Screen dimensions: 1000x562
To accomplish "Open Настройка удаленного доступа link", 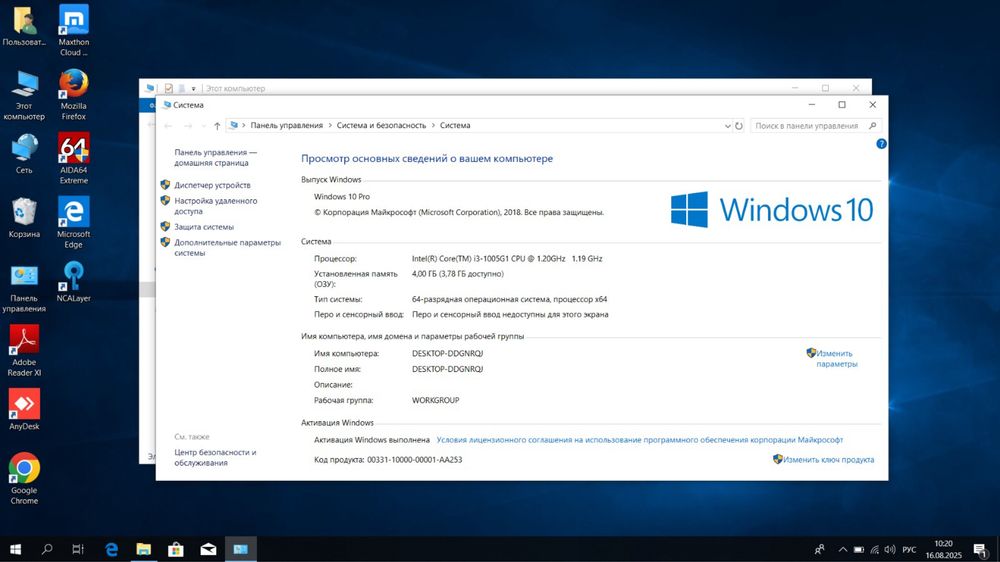I will coord(216,206).
